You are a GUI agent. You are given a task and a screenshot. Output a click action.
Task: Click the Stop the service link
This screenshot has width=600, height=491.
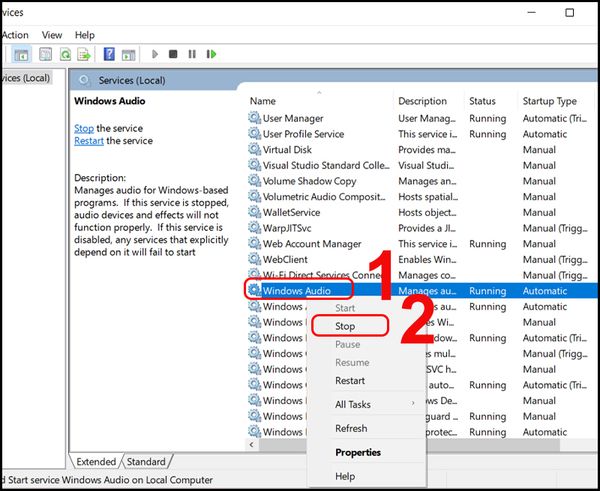84,128
